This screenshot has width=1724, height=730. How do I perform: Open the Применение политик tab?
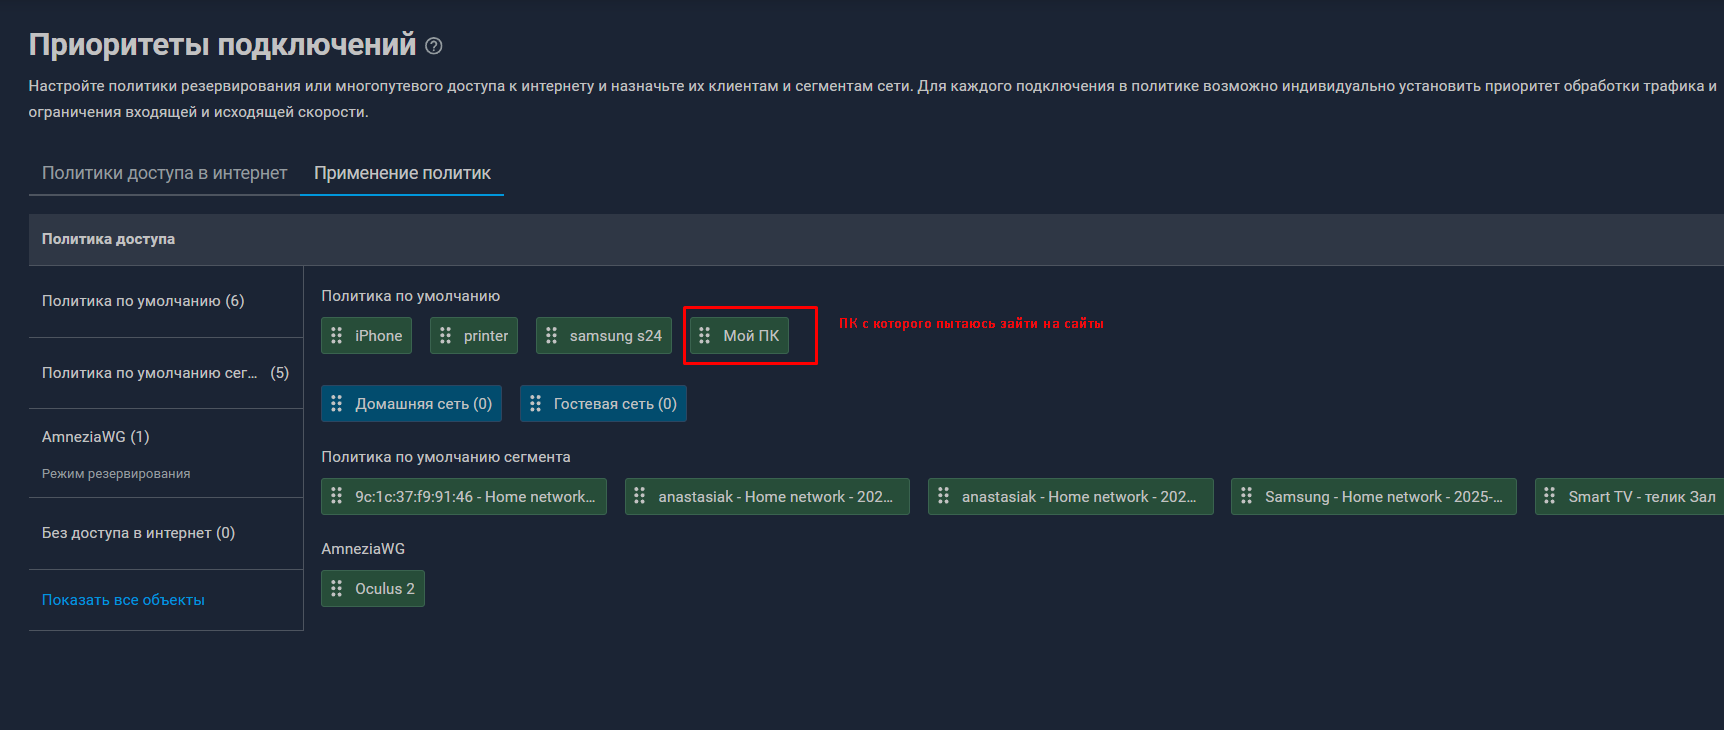[x=402, y=173]
